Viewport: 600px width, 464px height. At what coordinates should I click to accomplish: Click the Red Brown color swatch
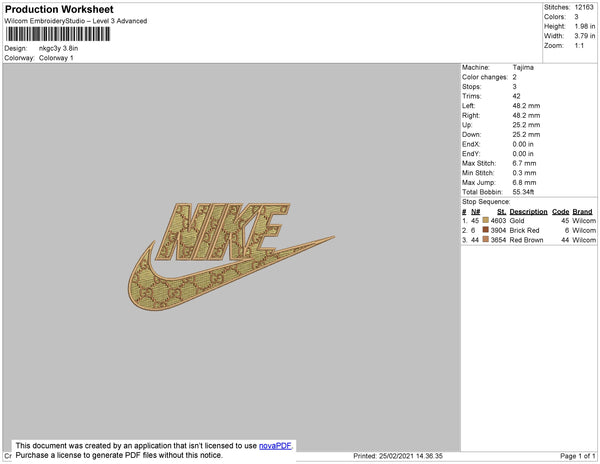tap(486, 239)
